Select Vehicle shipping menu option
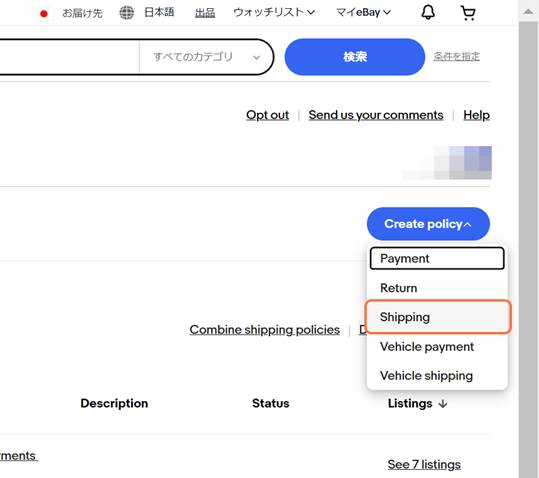The width and height of the screenshot is (539, 478). [x=437, y=375]
